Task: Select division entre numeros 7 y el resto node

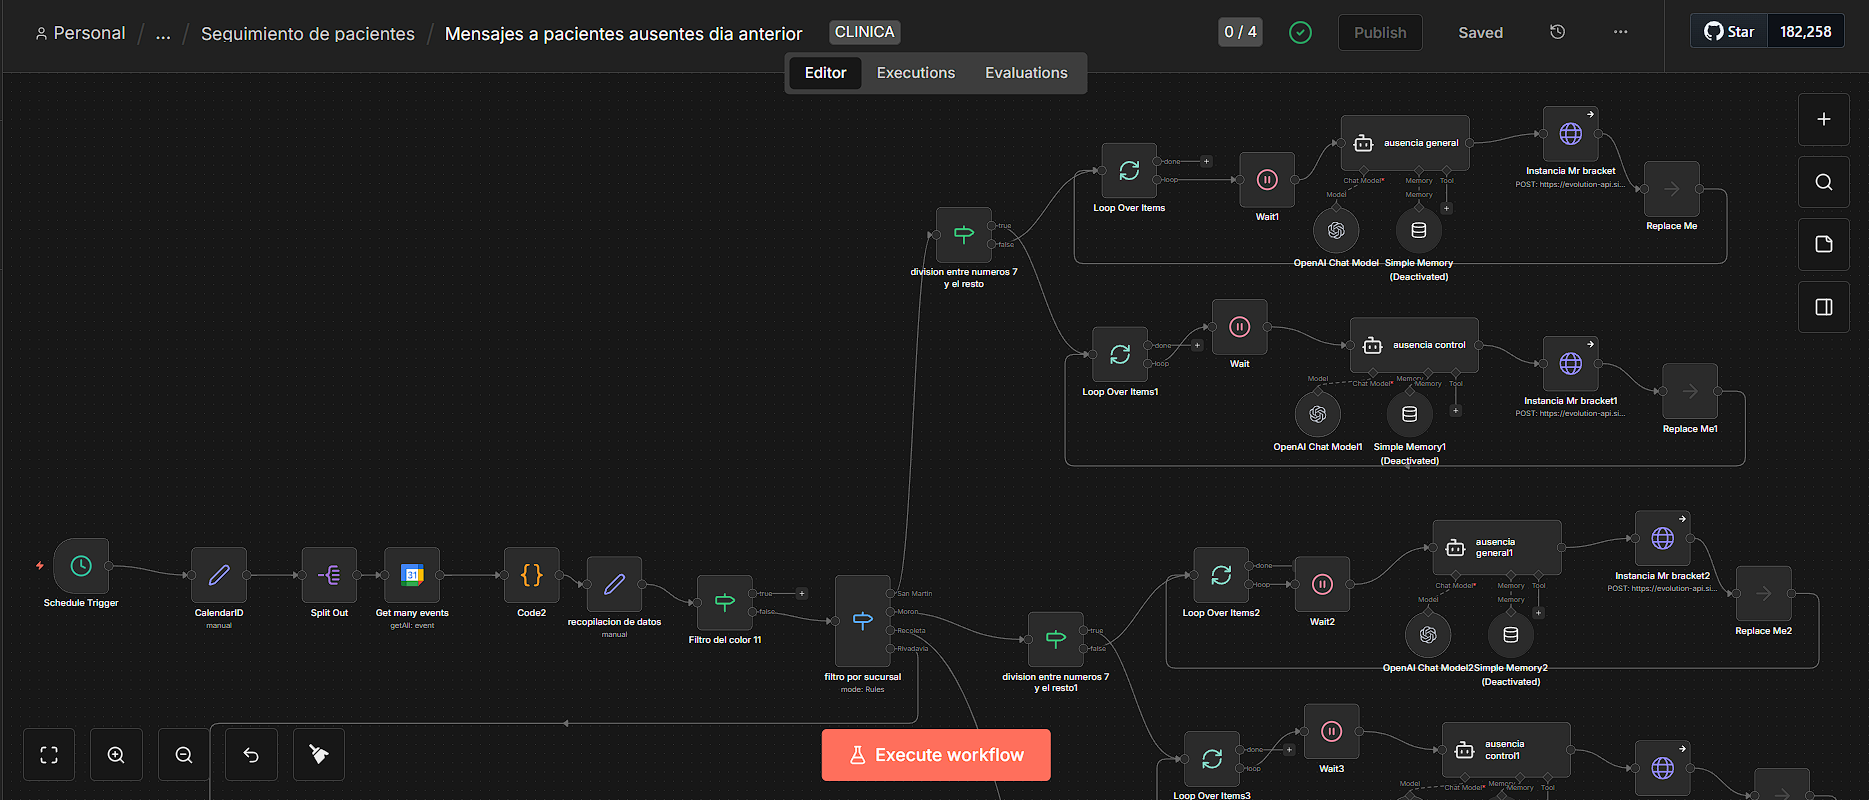Action: (x=964, y=235)
